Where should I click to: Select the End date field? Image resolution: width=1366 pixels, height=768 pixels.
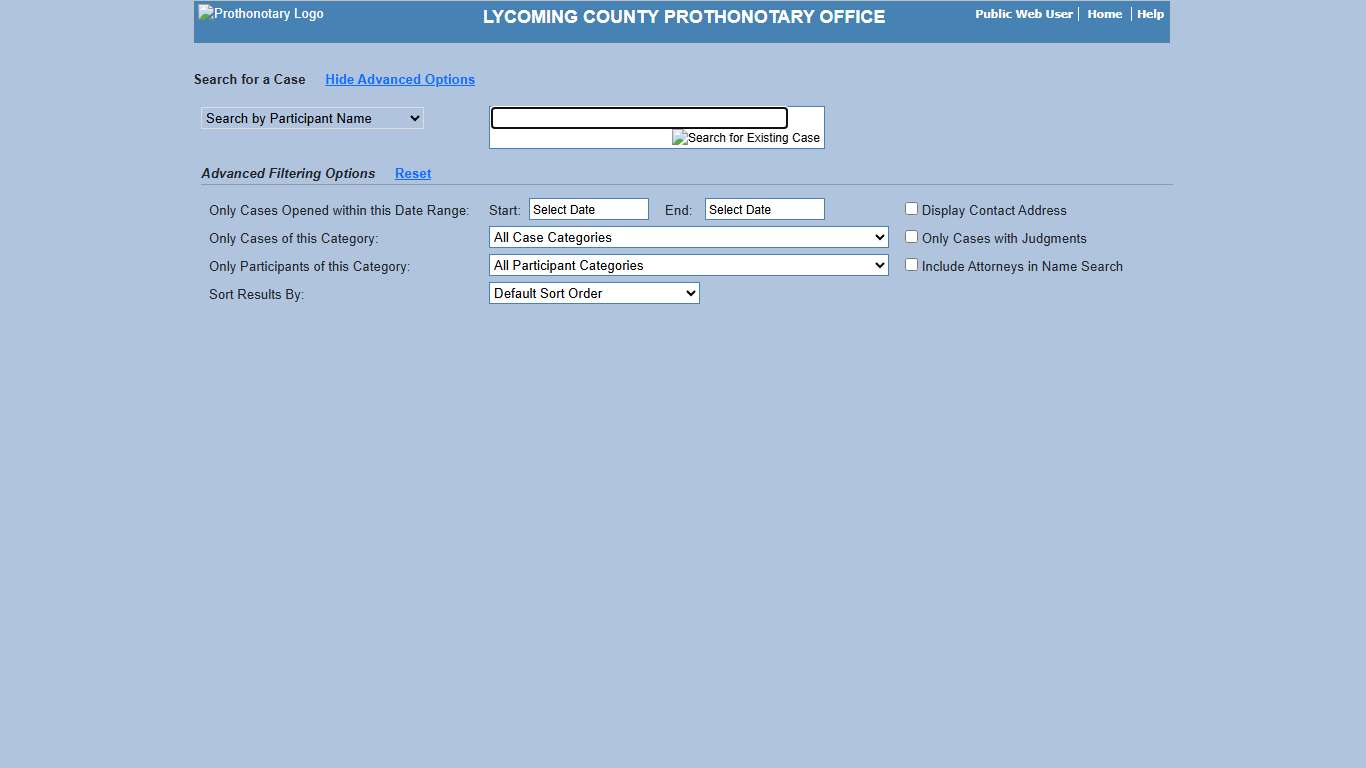[764, 209]
